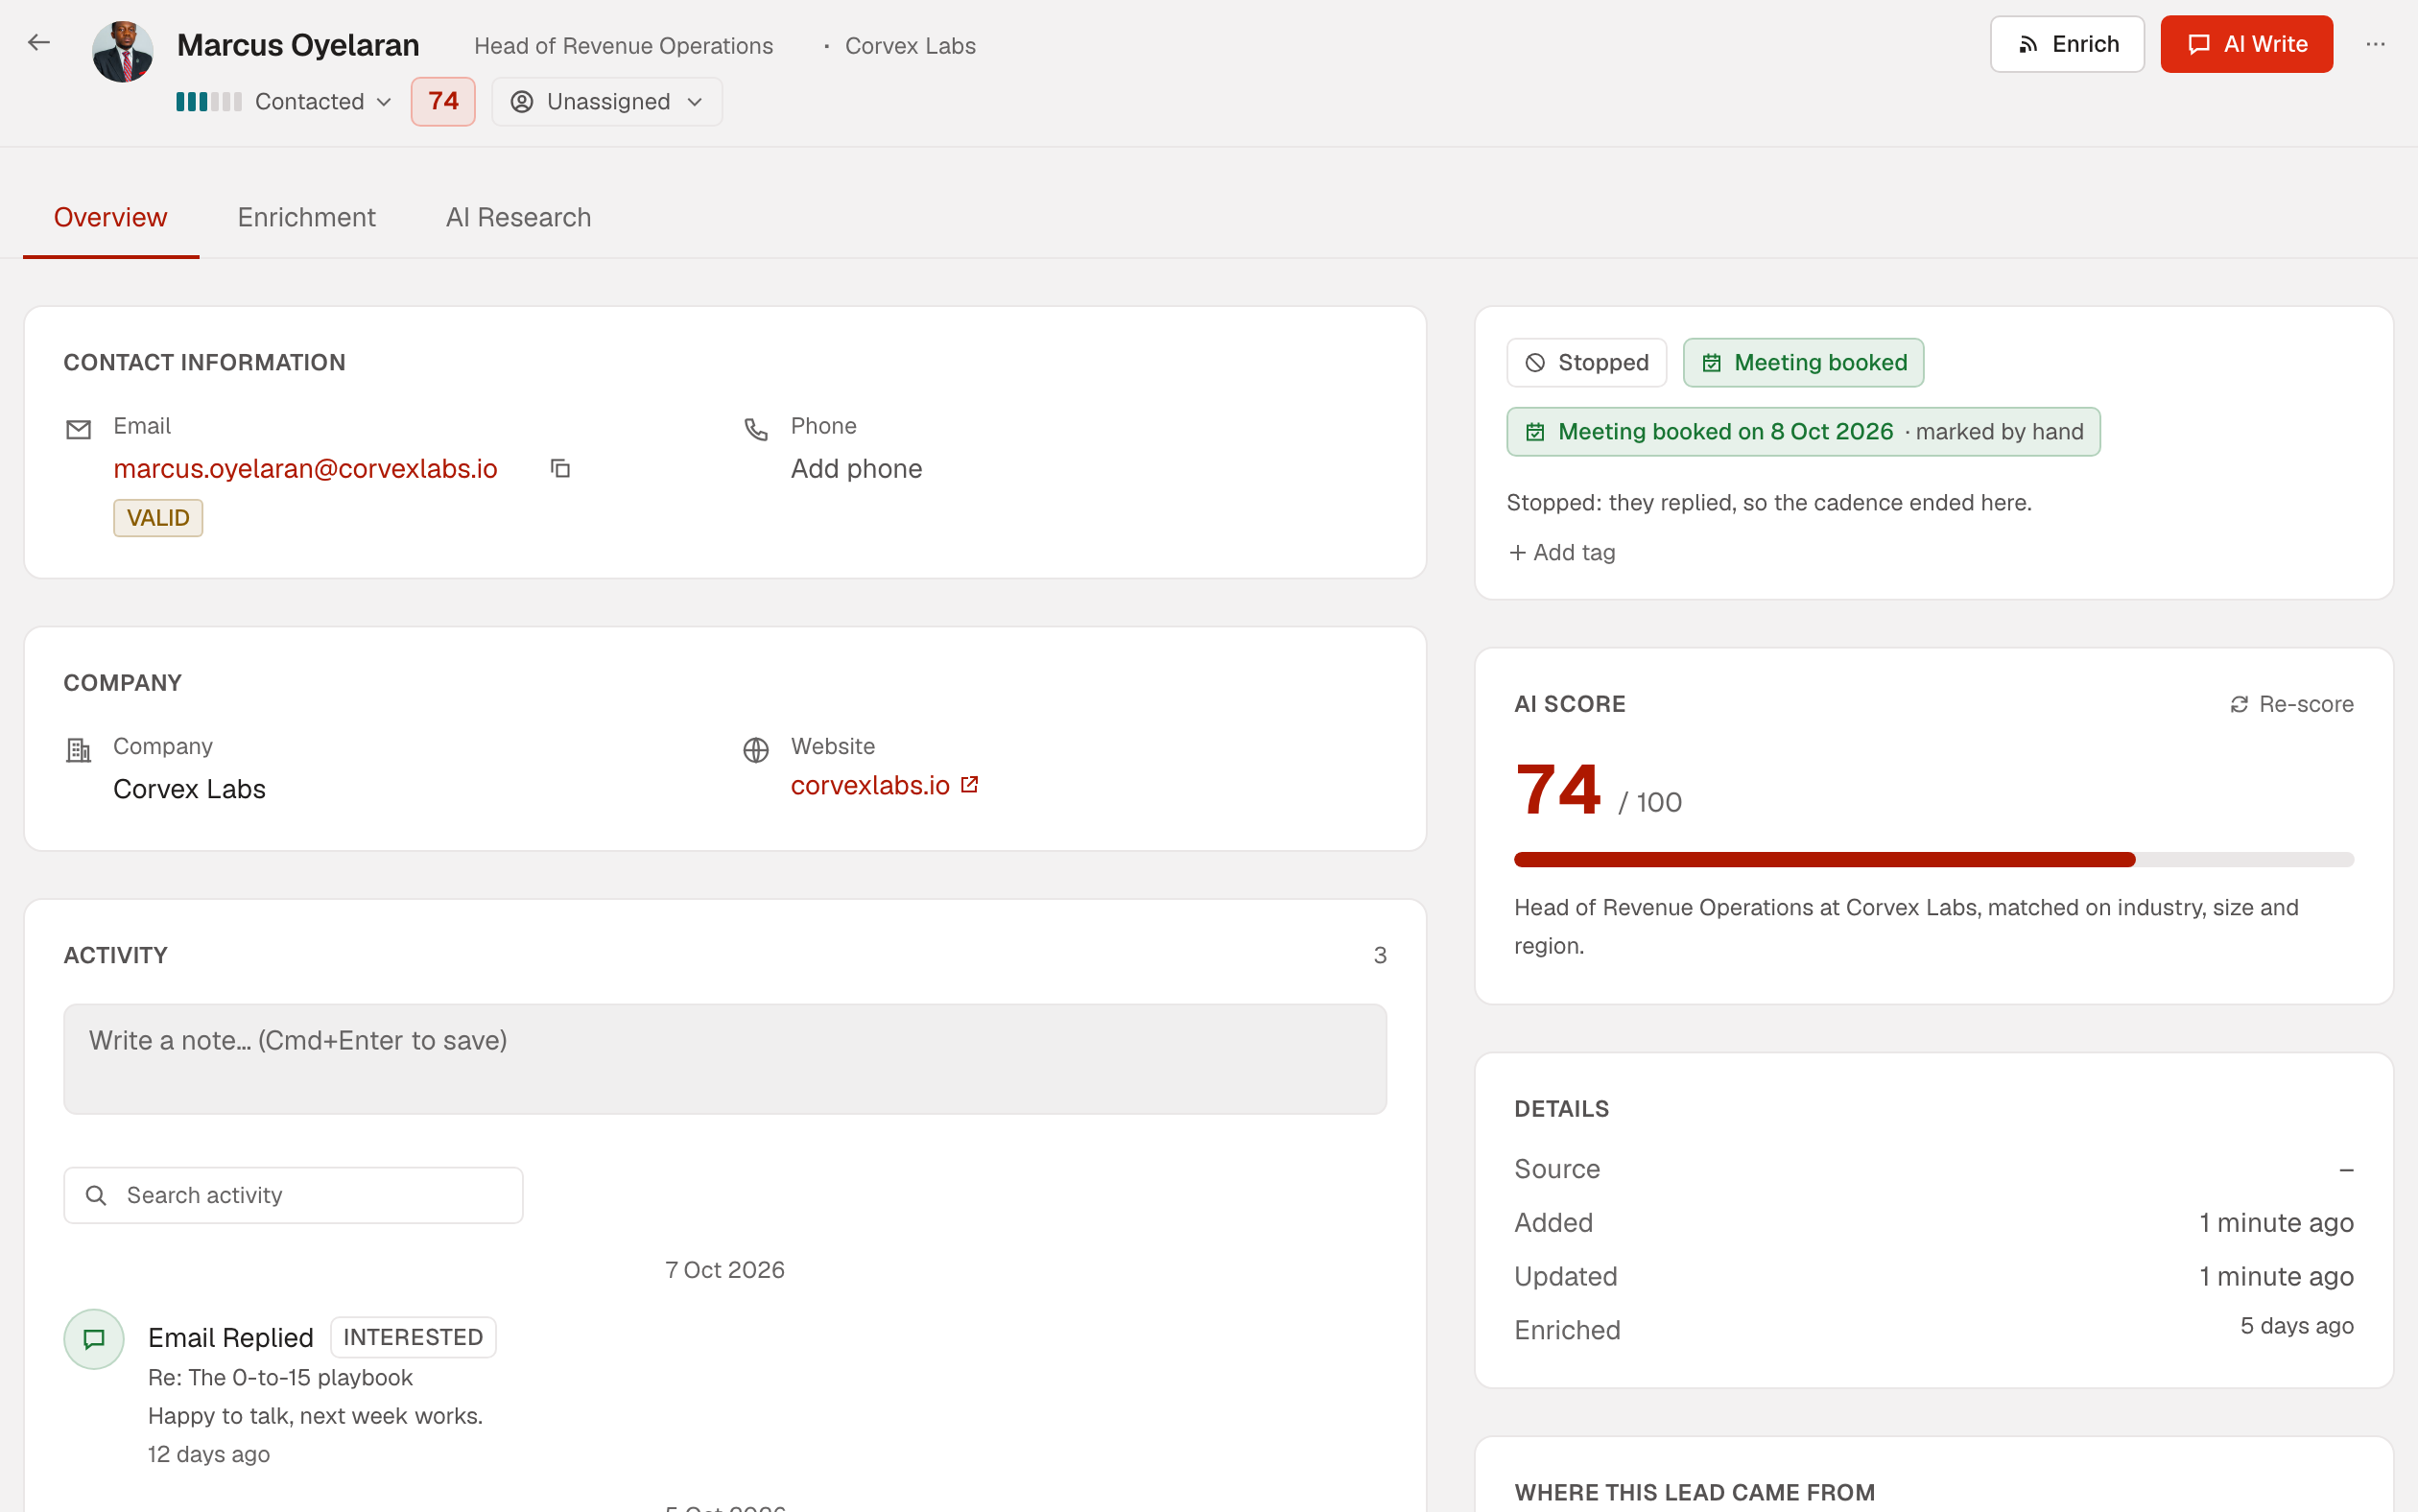
Task: Click the Stopped status chip
Action: coord(1587,363)
